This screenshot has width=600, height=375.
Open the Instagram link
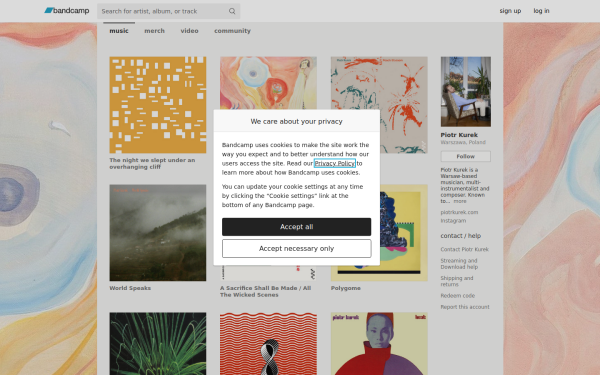click(453, 220)
